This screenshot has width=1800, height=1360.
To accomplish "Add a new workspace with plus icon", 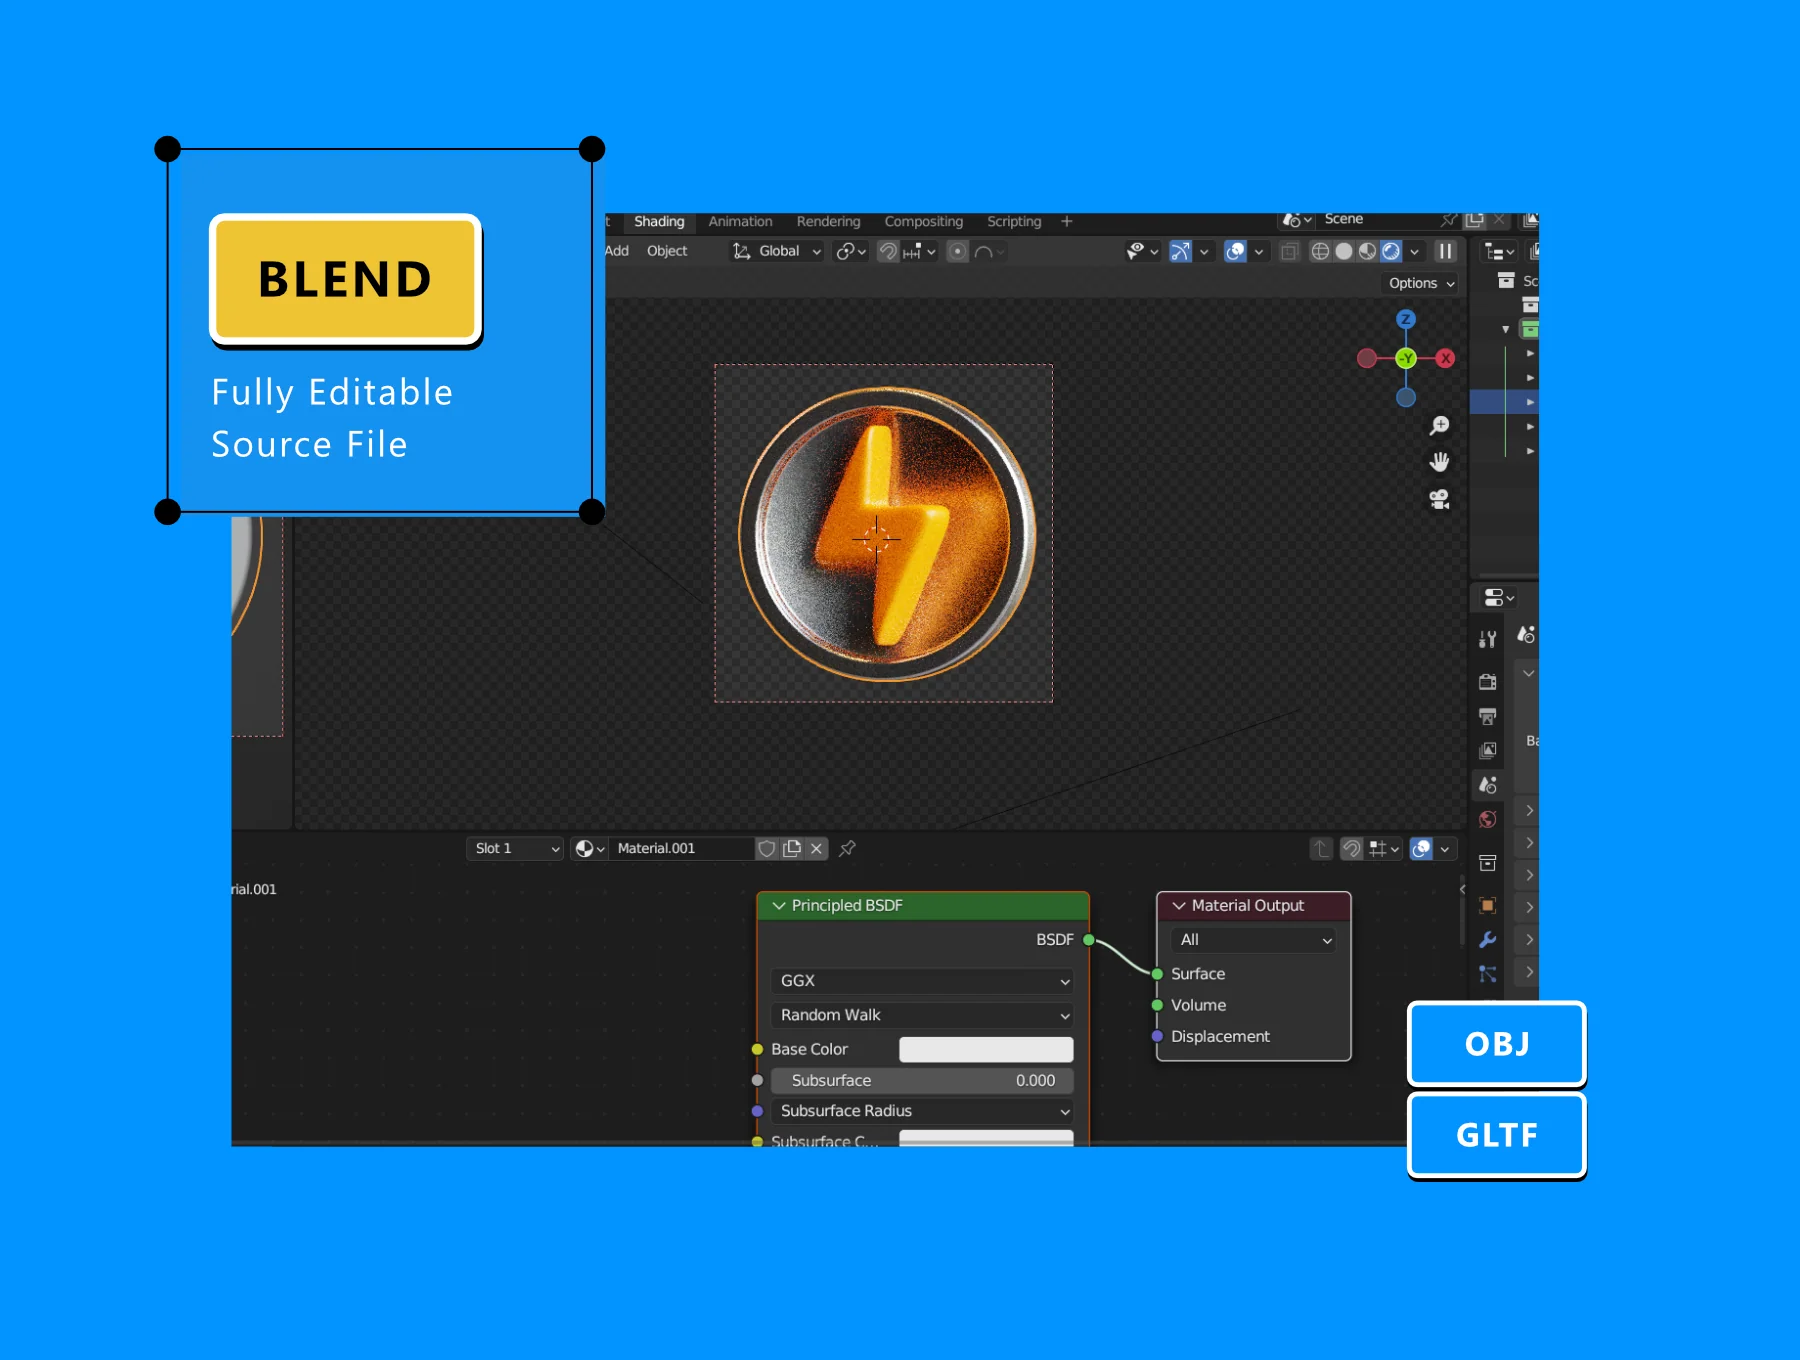I will (x=1067, y=222).
